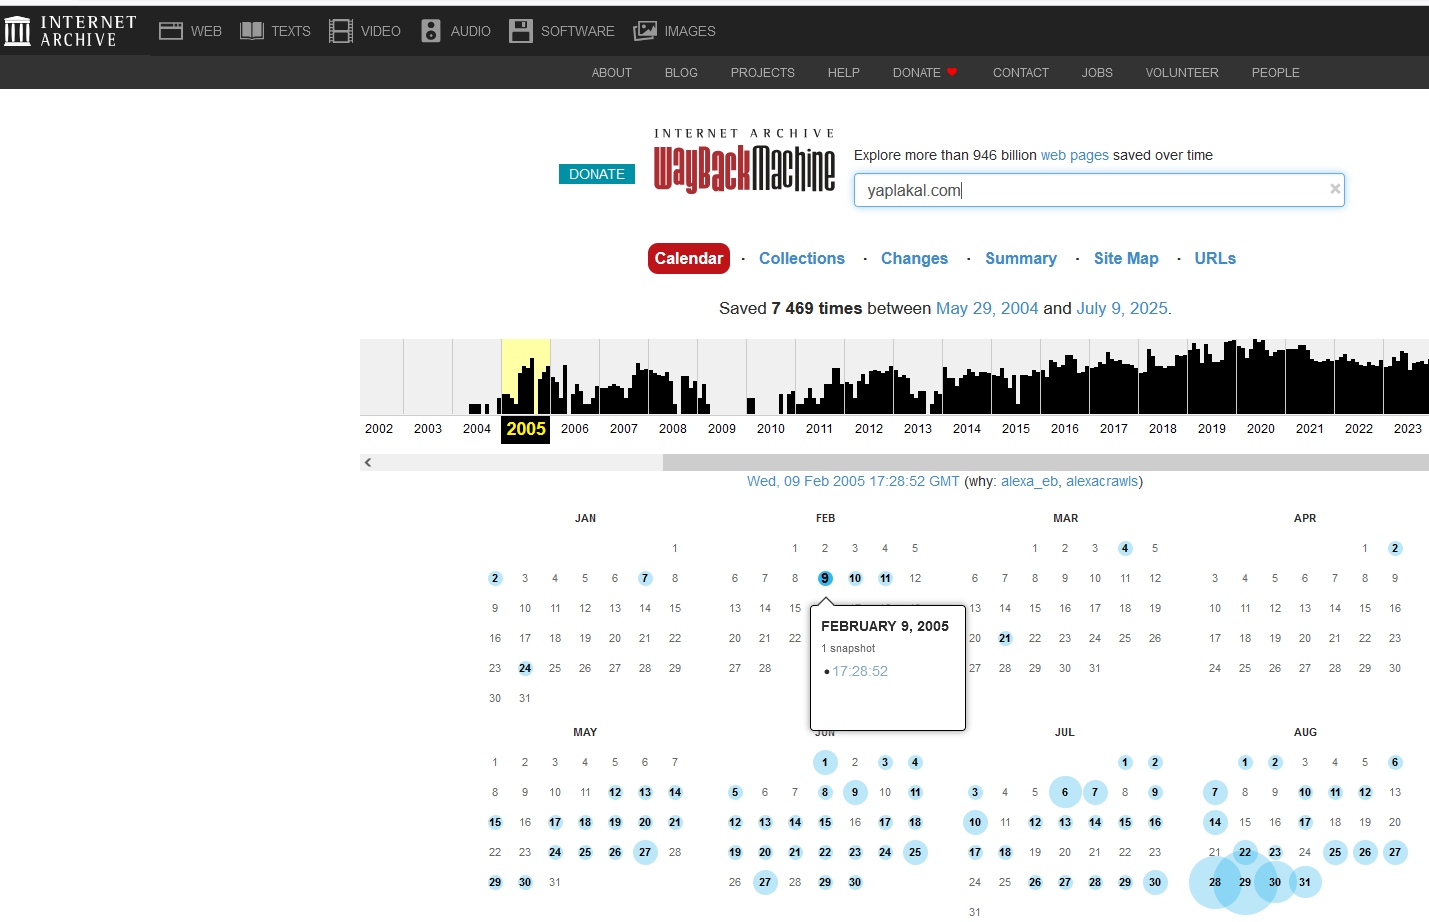The height and width of the screenshot is (922, 1429).
Task: Select June 25 snapshot day
Action: (x=915, y=852)
